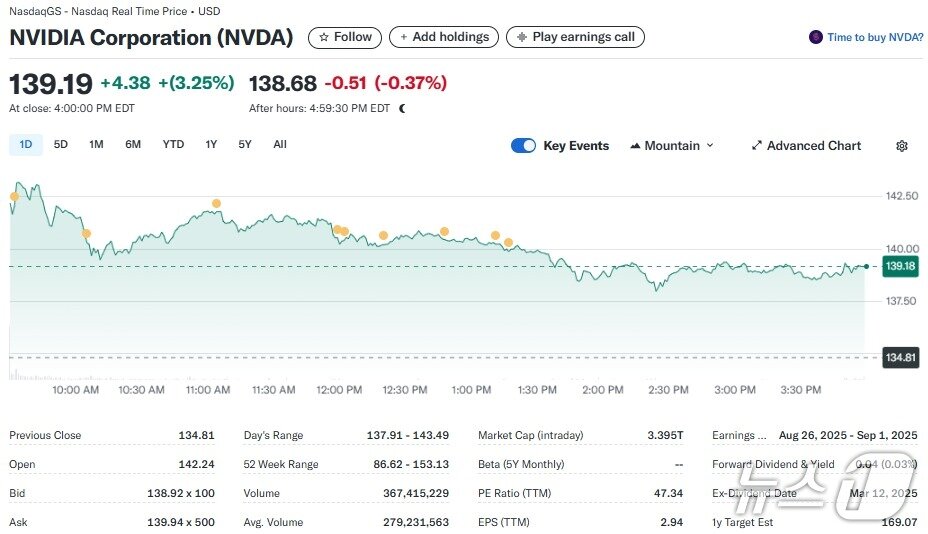Screen dimensions: 928x534
Task: Show All time price history
Action: 280,144
